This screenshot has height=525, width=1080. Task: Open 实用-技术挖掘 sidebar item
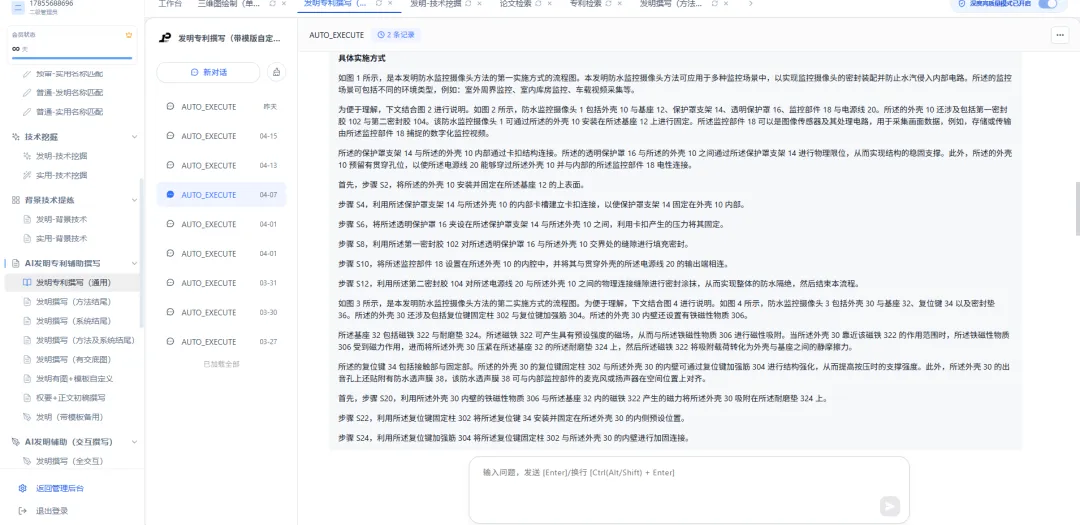(61, 175)
